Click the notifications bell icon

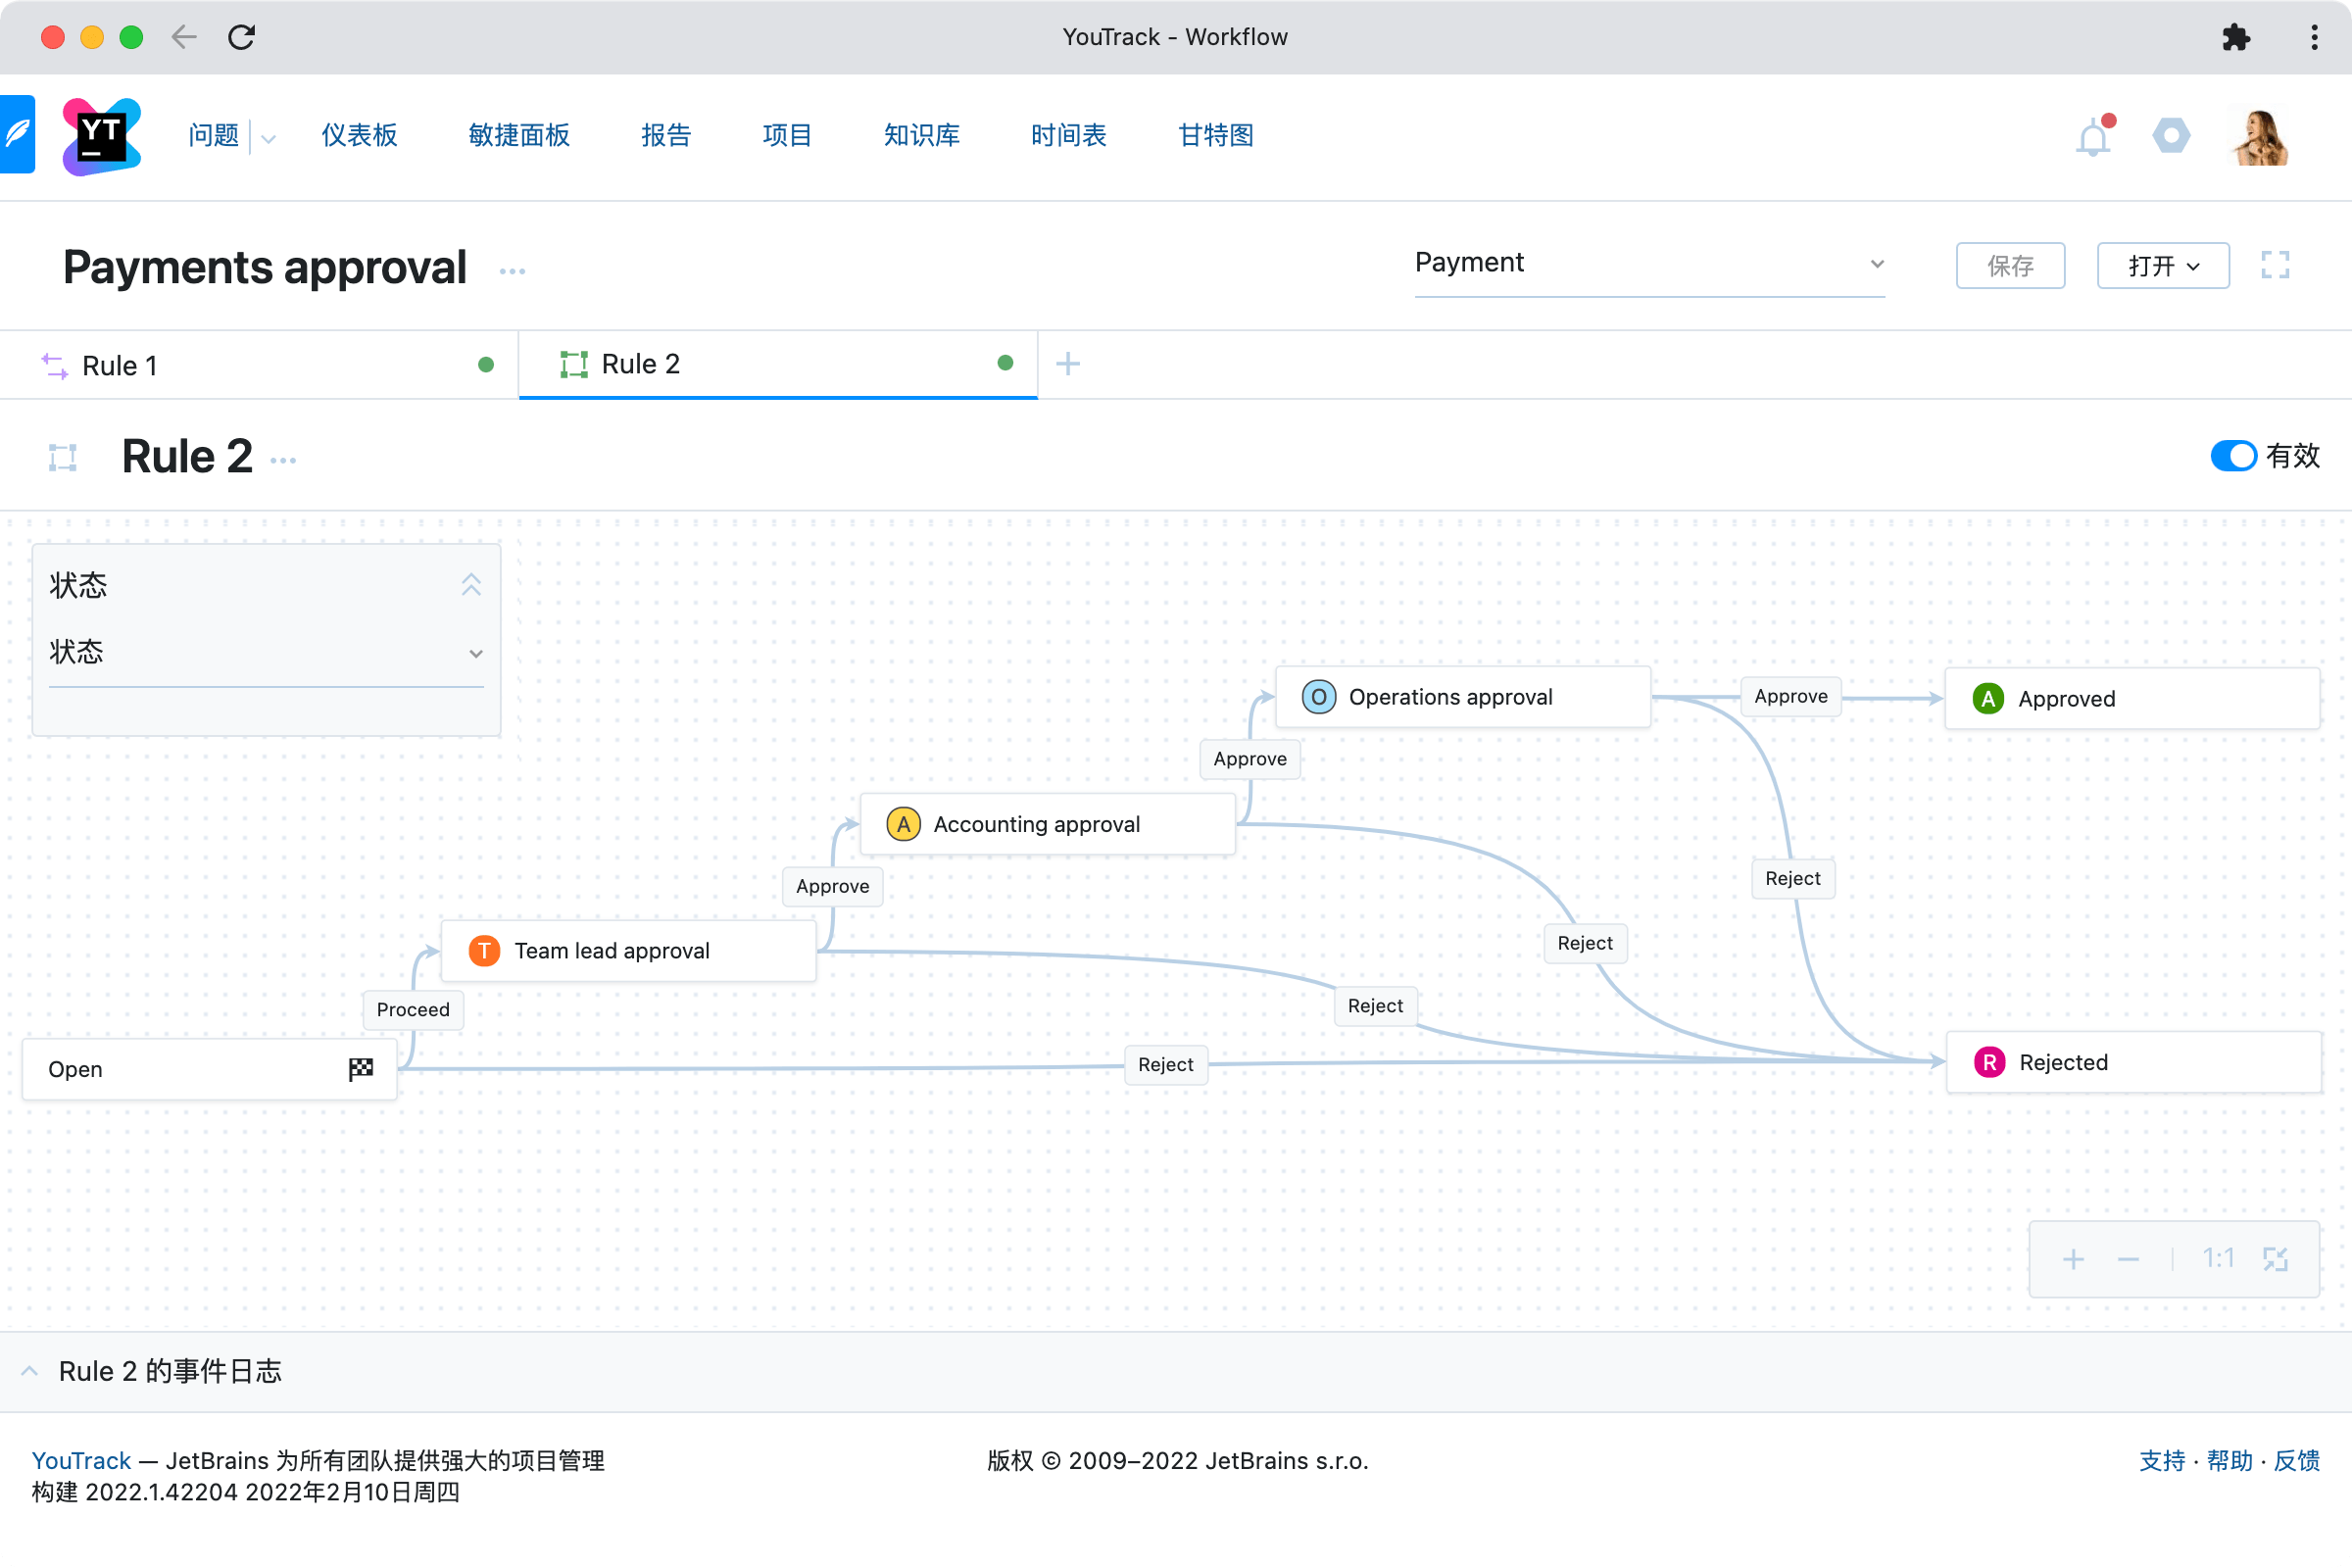2092,137
